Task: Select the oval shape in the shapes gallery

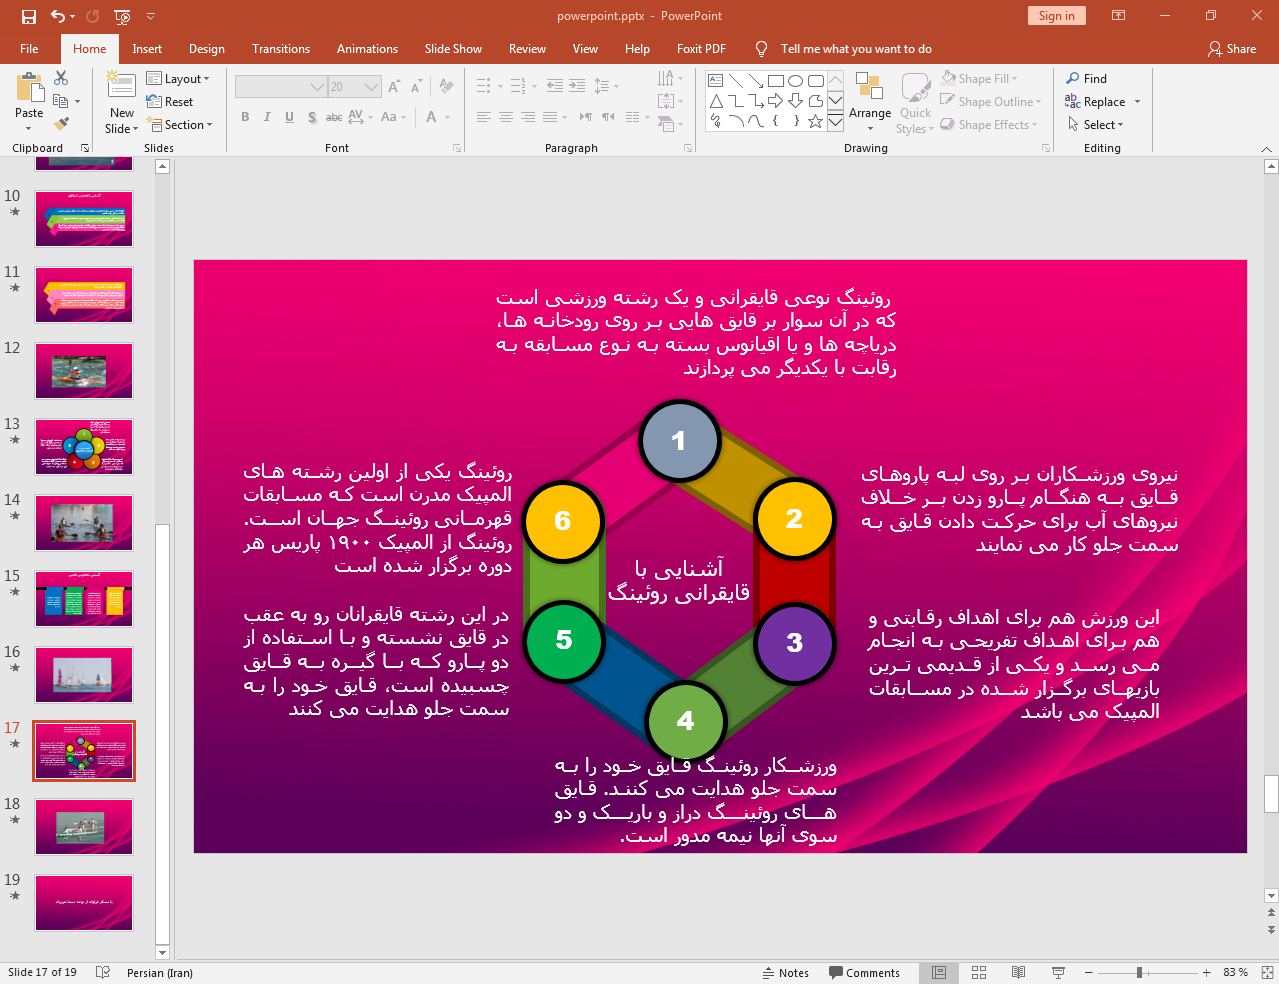Action: click(795, 81)
